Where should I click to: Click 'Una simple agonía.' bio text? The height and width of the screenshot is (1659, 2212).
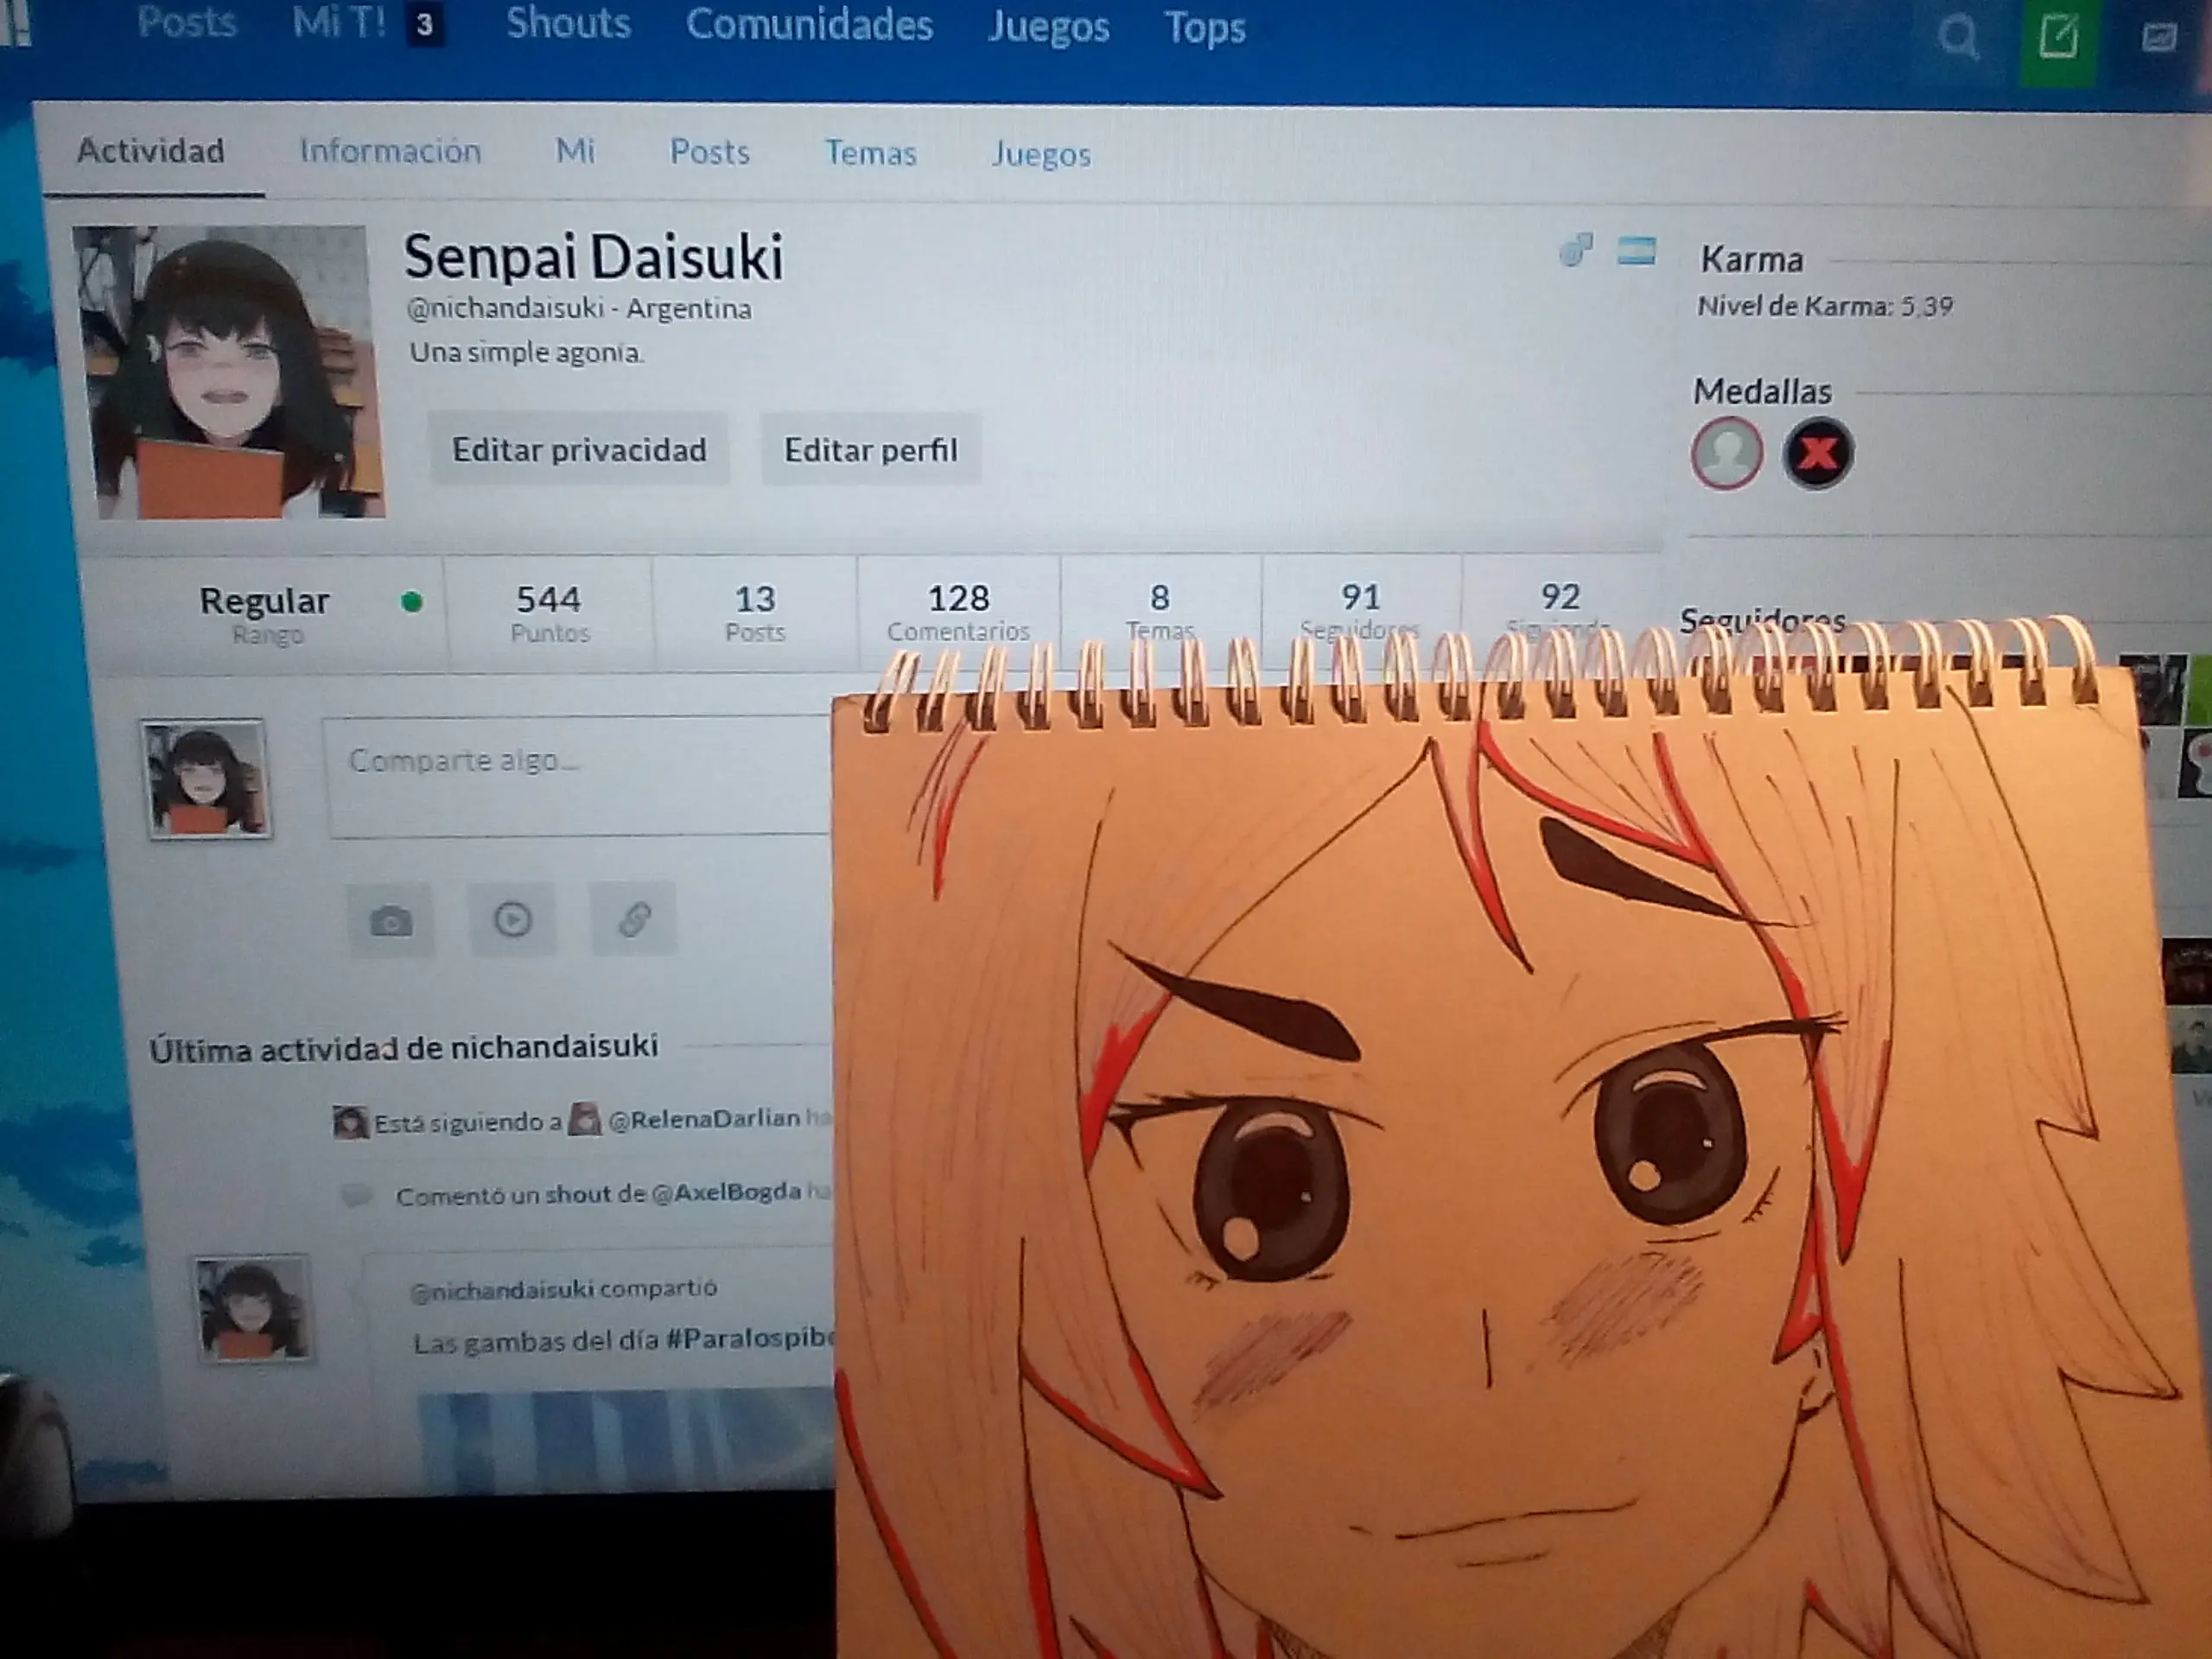click(526, 352)
